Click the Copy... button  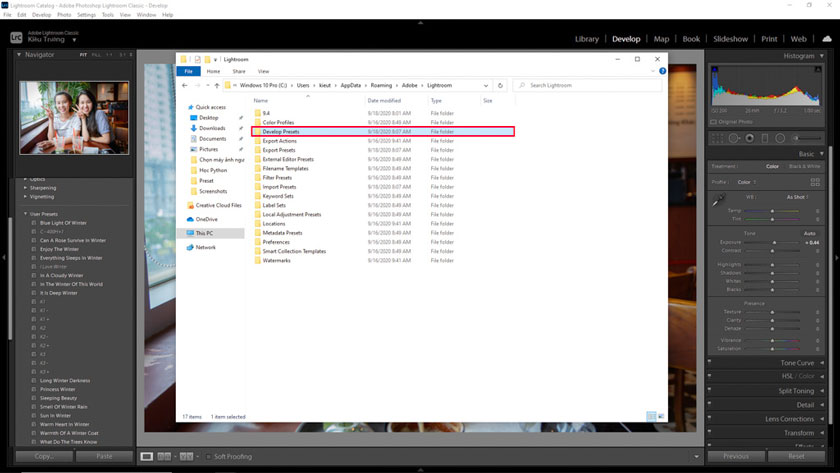(x=44, y=456)
